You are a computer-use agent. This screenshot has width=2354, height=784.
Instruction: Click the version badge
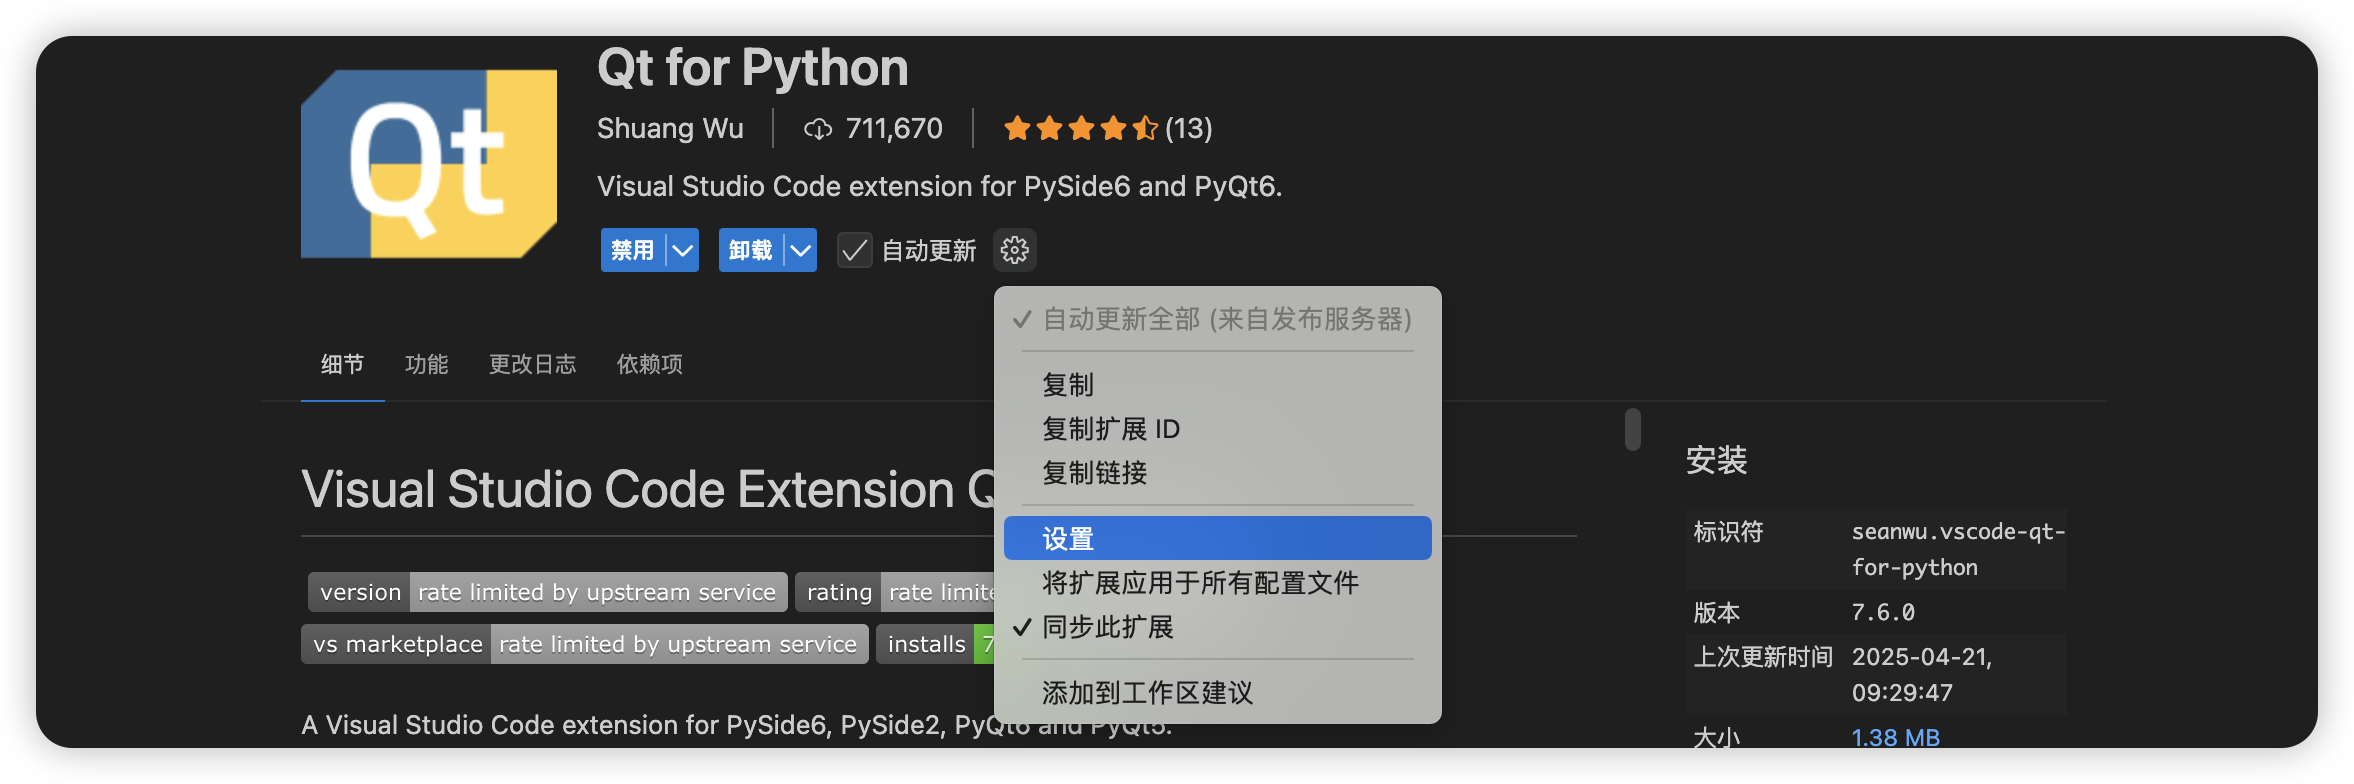(x=547, y=592)
